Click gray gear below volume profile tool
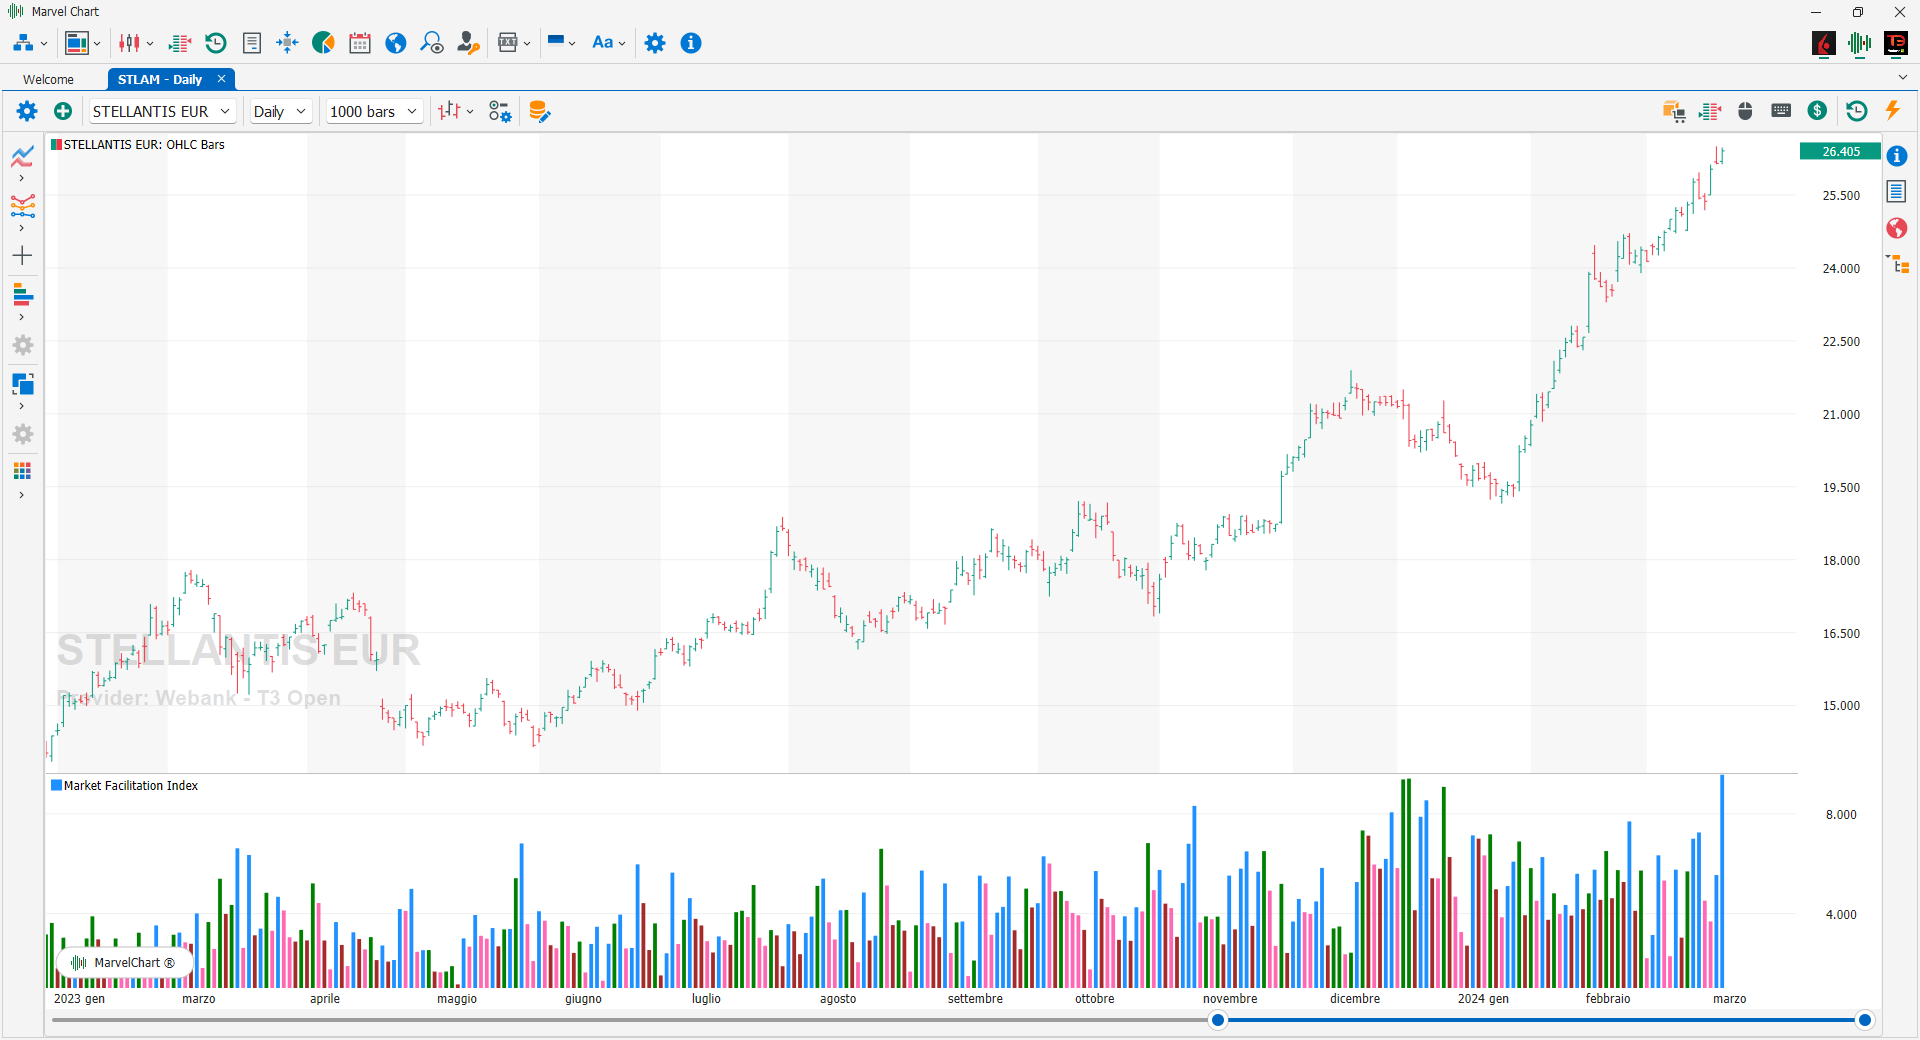 tap(23, 345)
